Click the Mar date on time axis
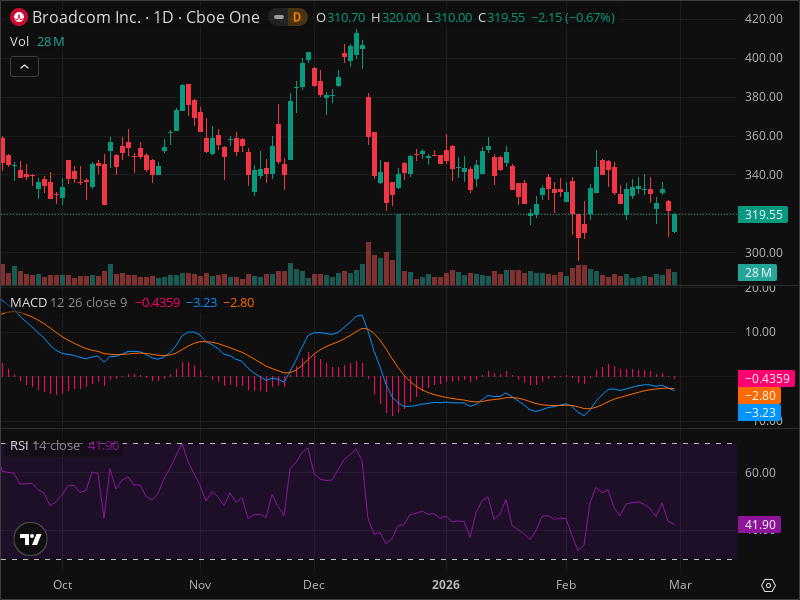The width and height of the screenshot is (800, 600). coord(681,585)
